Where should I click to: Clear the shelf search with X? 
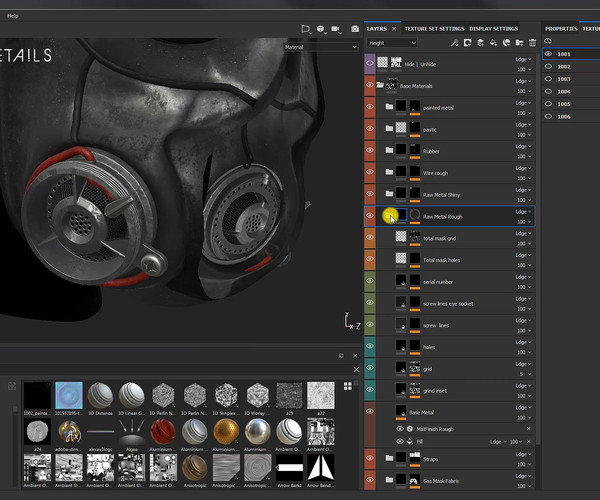(x=356, y=370)
